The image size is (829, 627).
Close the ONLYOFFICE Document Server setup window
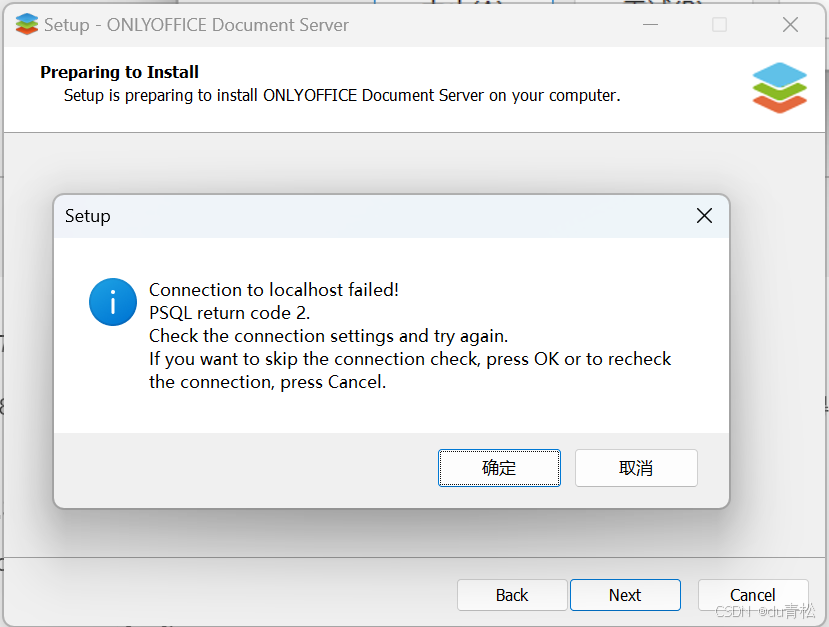tap(790, 24)
